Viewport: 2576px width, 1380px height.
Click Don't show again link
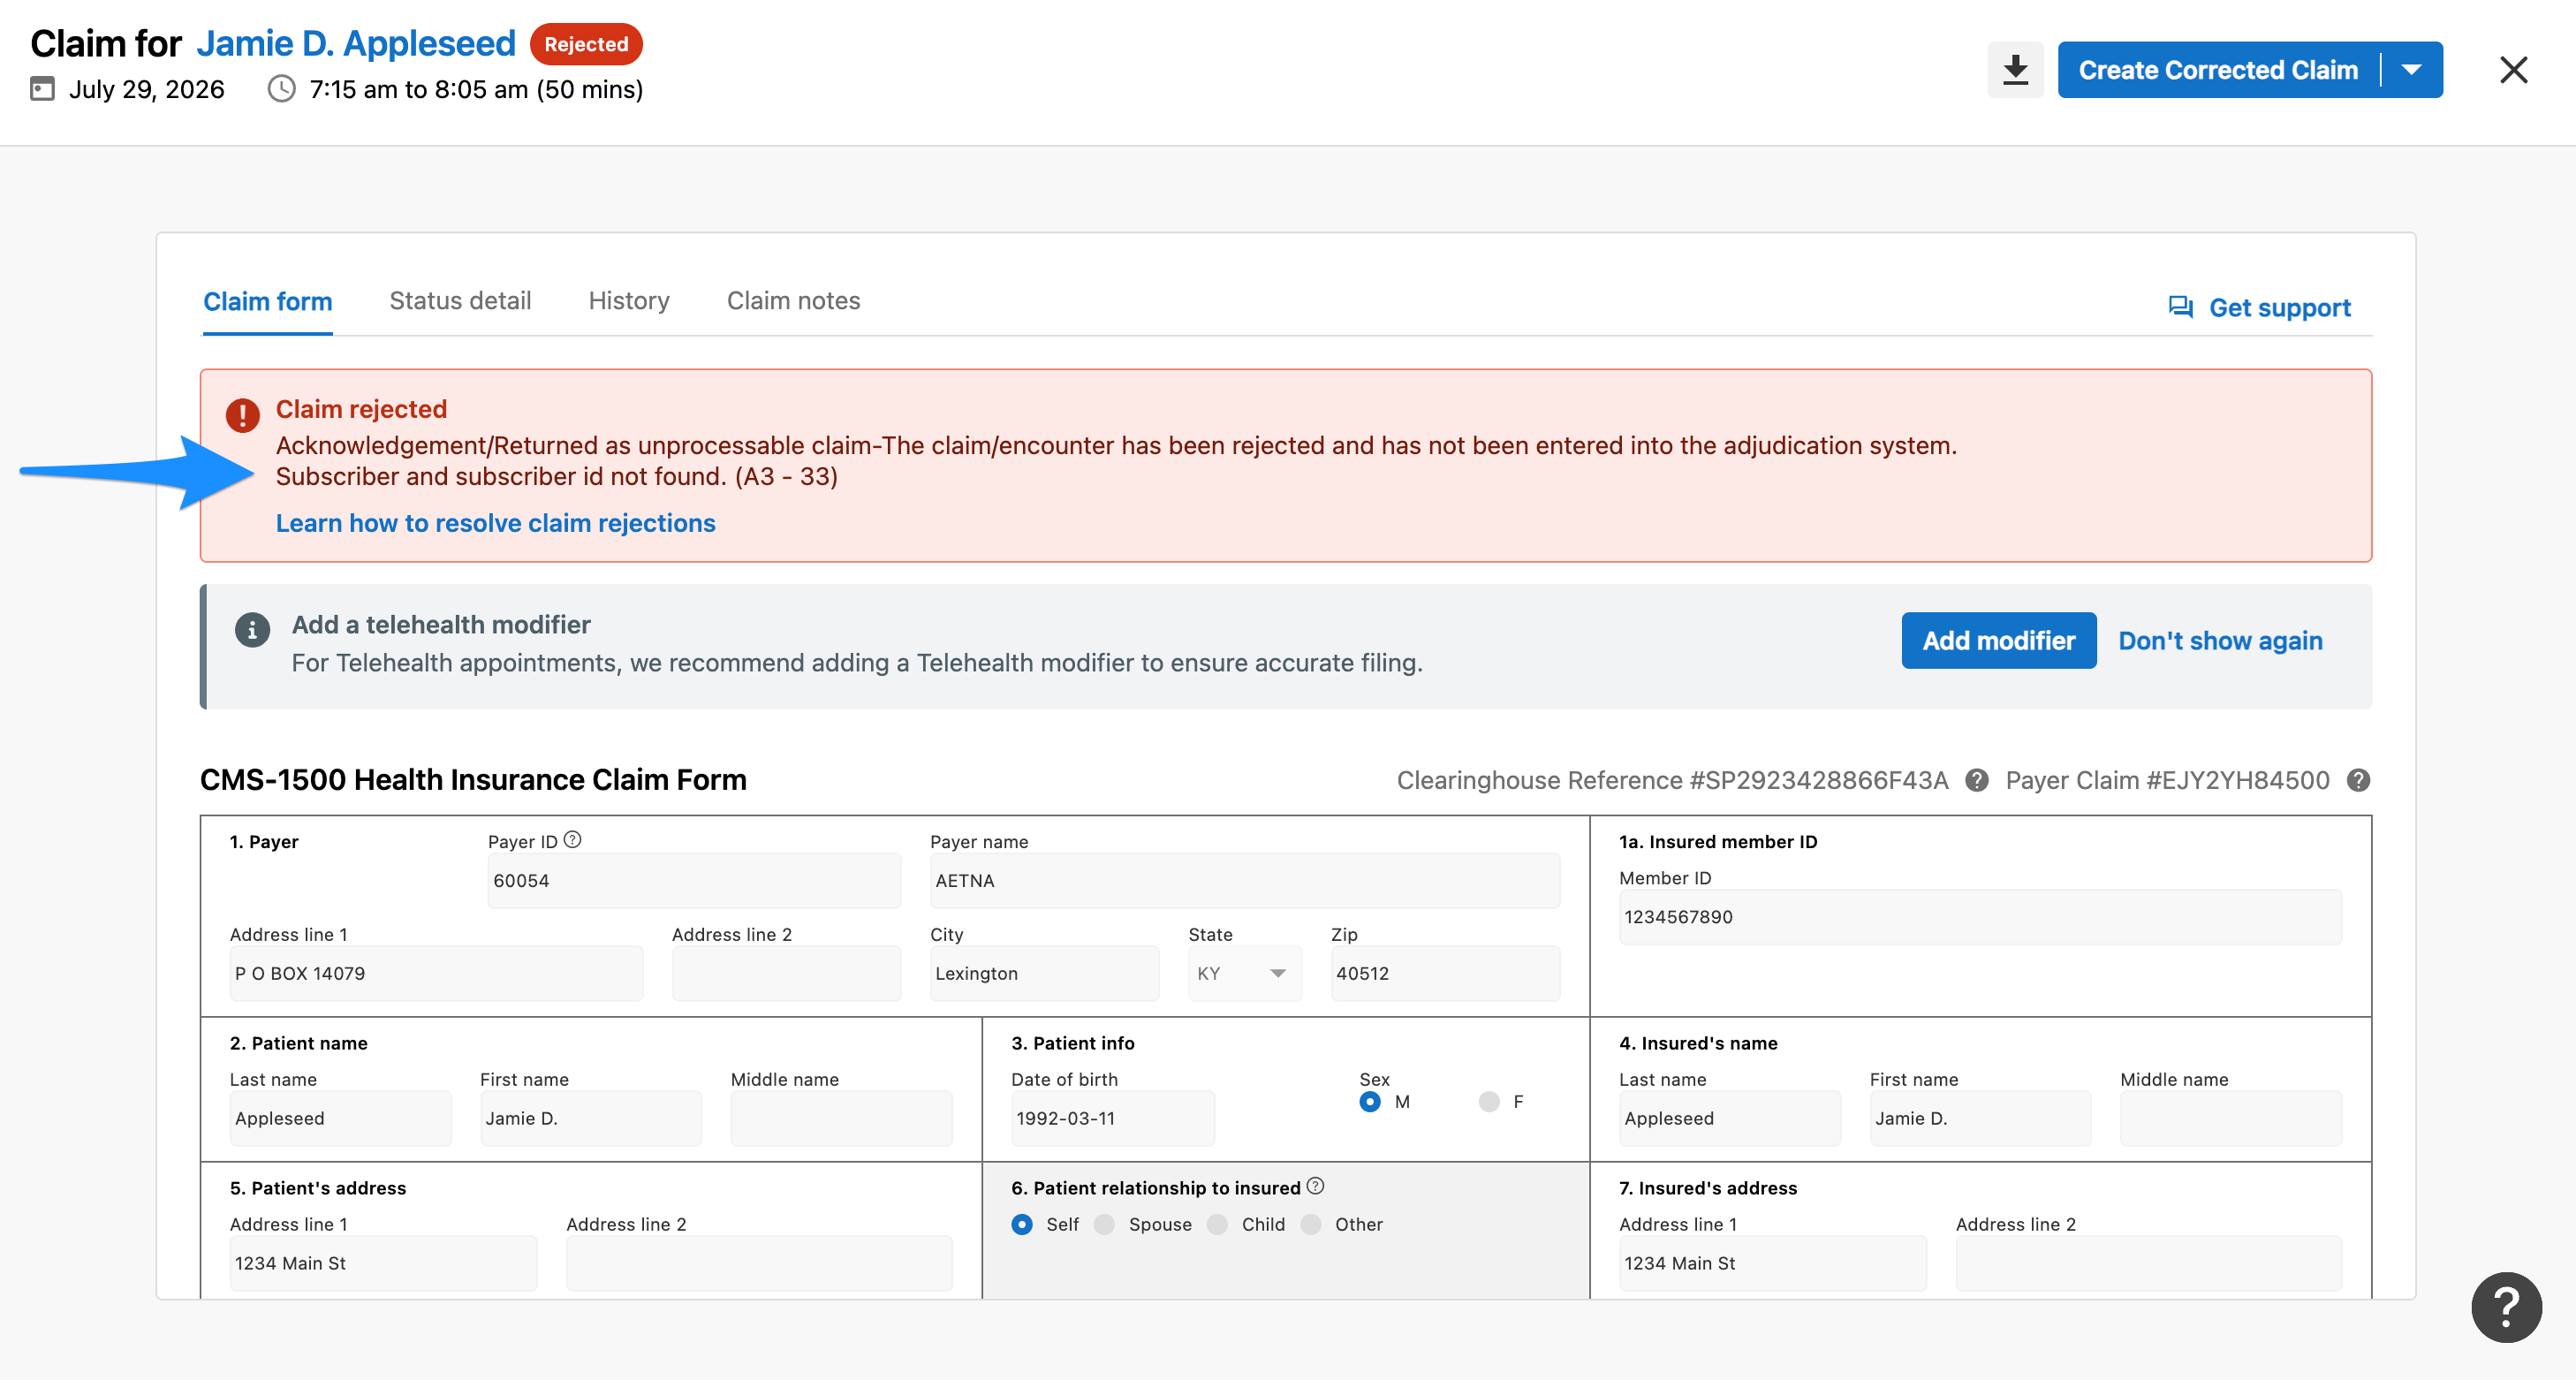pyautogui.click(x=2220, y=641)
